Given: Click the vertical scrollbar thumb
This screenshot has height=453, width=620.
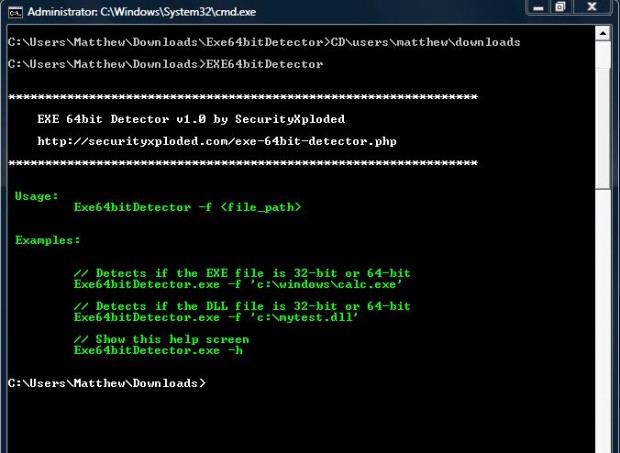Looking at the screenshot, I should [x=603, y=129].
